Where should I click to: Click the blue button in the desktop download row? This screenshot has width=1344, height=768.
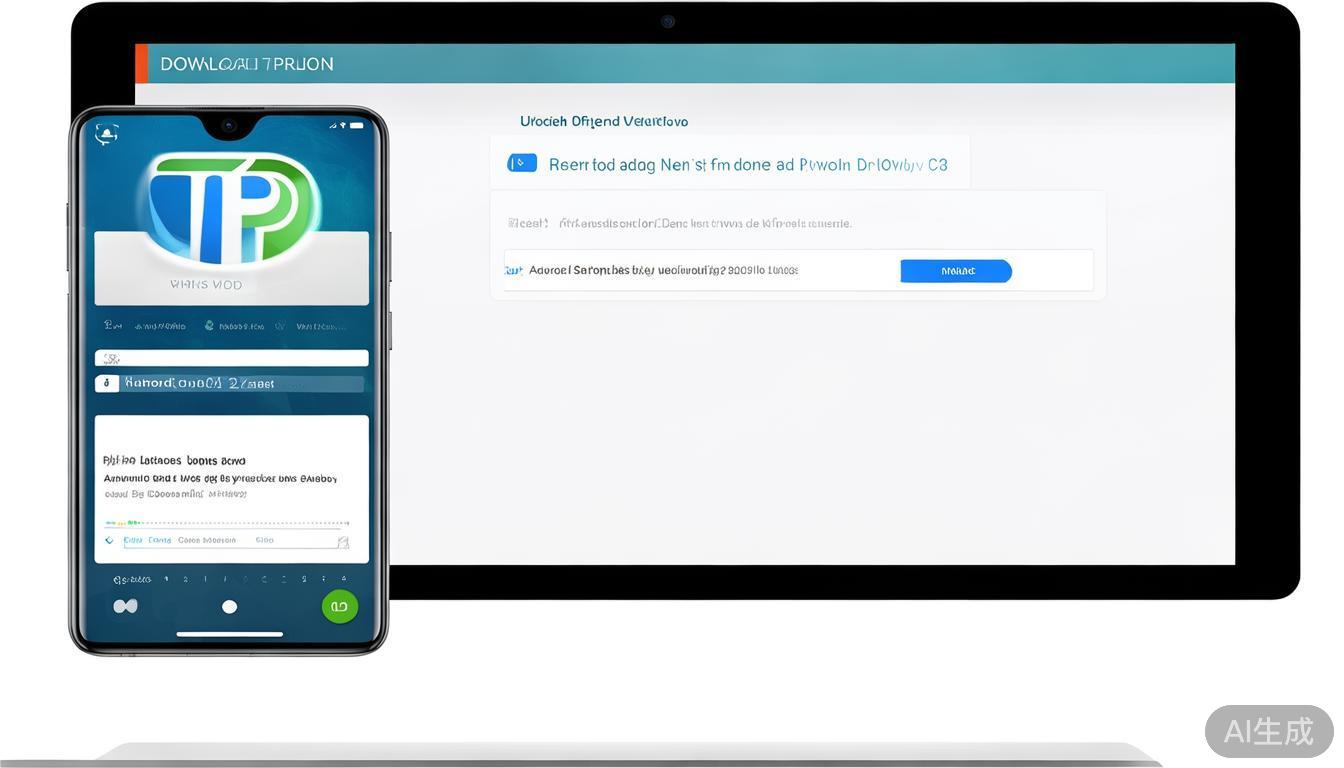pos(955,271)
